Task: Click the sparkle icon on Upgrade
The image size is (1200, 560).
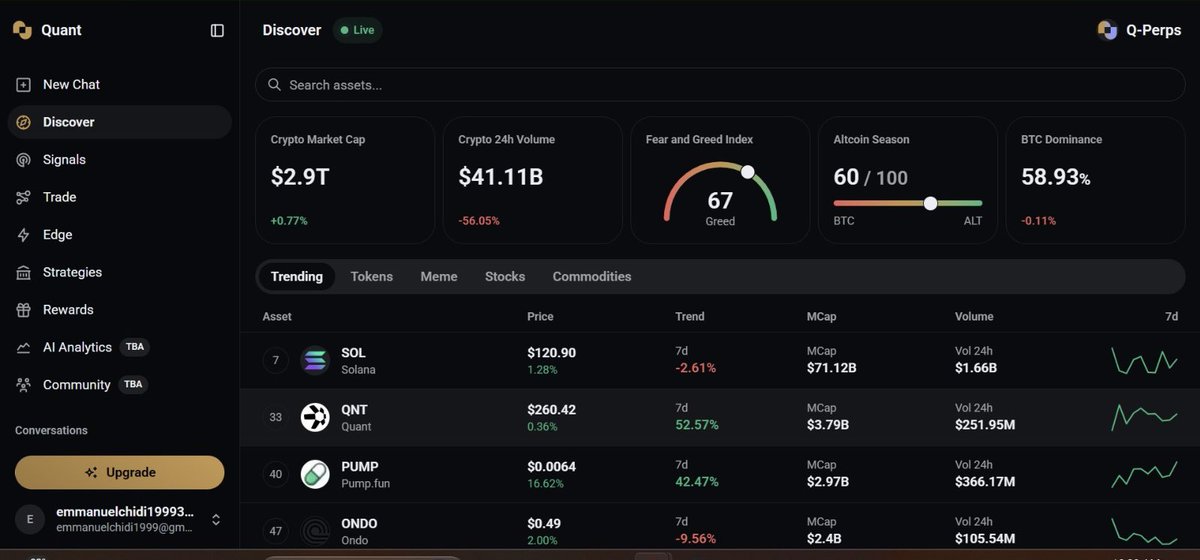Action: click(92, 472)
